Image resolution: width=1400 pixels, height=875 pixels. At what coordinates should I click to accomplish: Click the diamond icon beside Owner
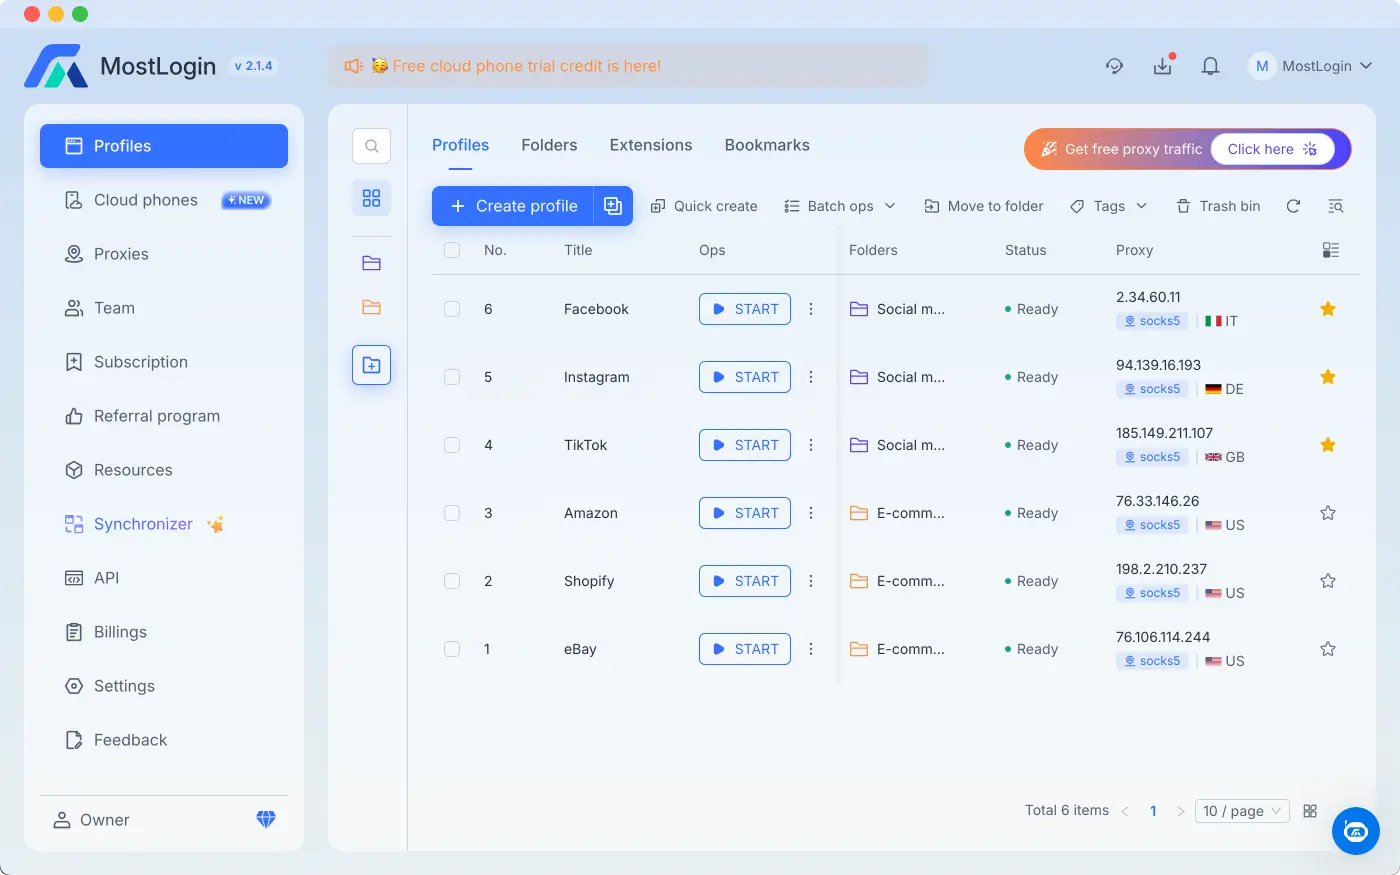266,819
